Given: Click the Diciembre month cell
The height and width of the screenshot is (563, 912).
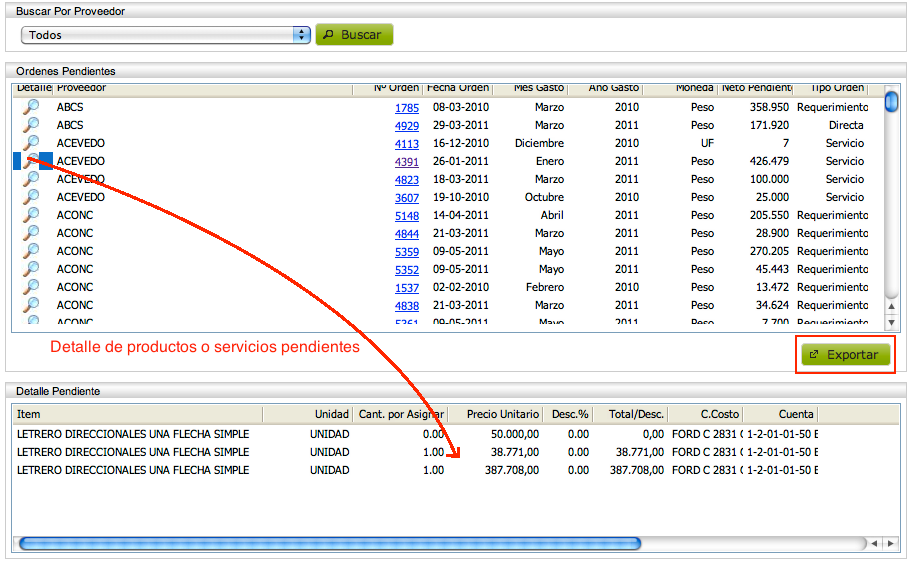Looking at the screenshot, I should tap(539, 143).
